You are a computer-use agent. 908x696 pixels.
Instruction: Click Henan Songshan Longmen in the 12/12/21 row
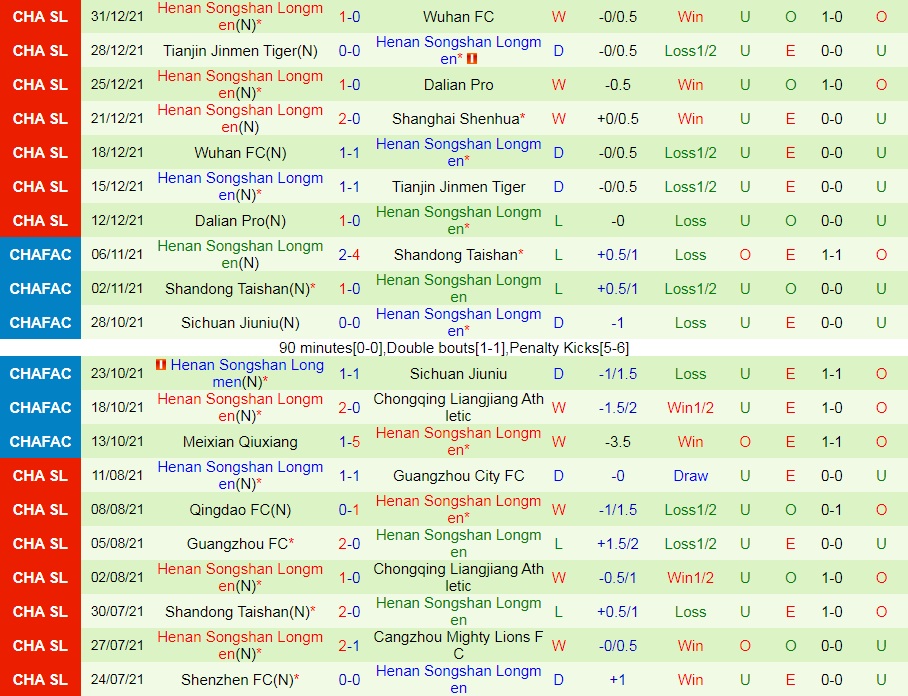(x=458, y=221)
